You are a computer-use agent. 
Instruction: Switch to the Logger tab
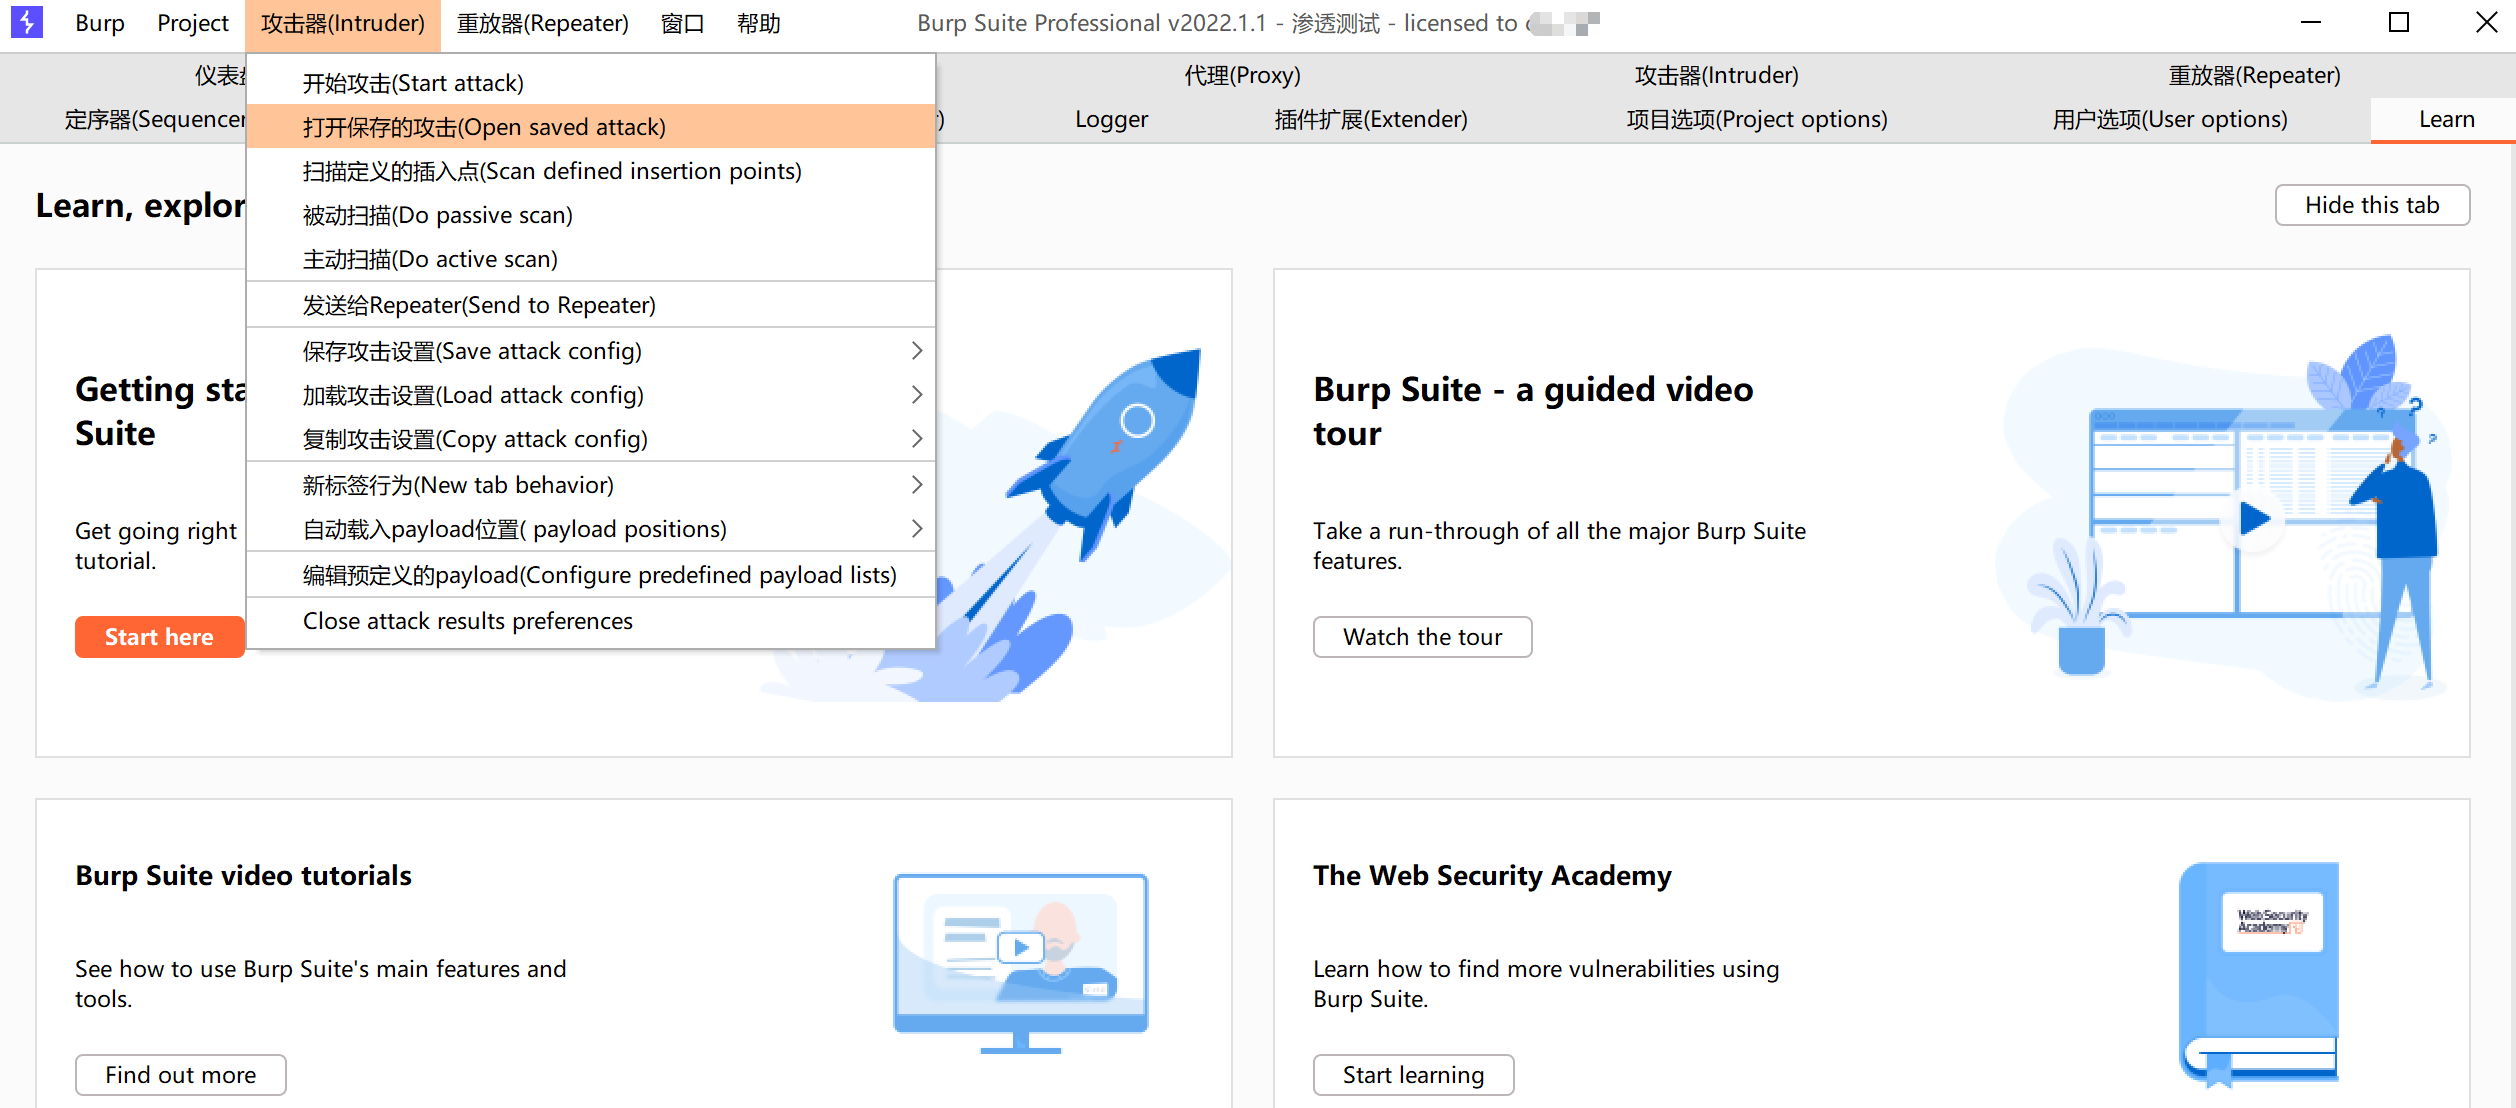click(x=1111, y=119)
